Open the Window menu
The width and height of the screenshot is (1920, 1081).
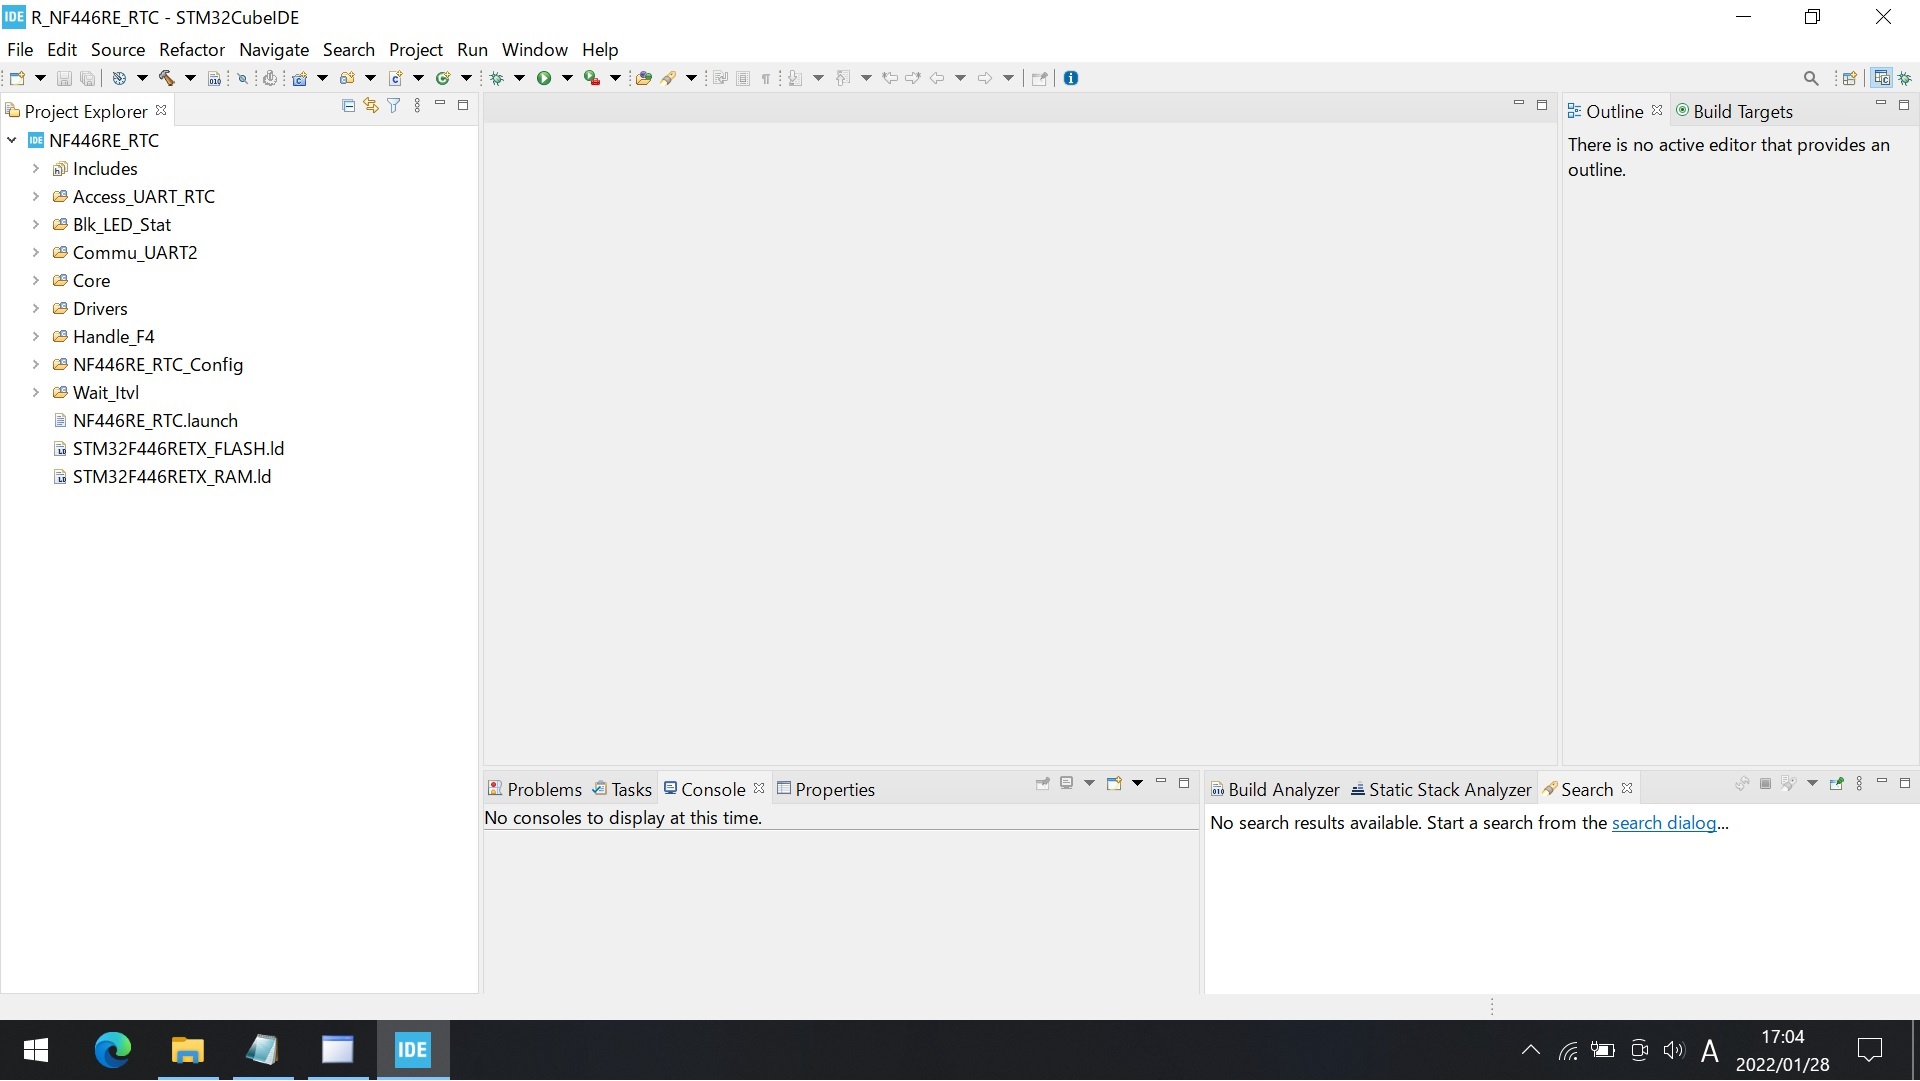click(534, 49)
